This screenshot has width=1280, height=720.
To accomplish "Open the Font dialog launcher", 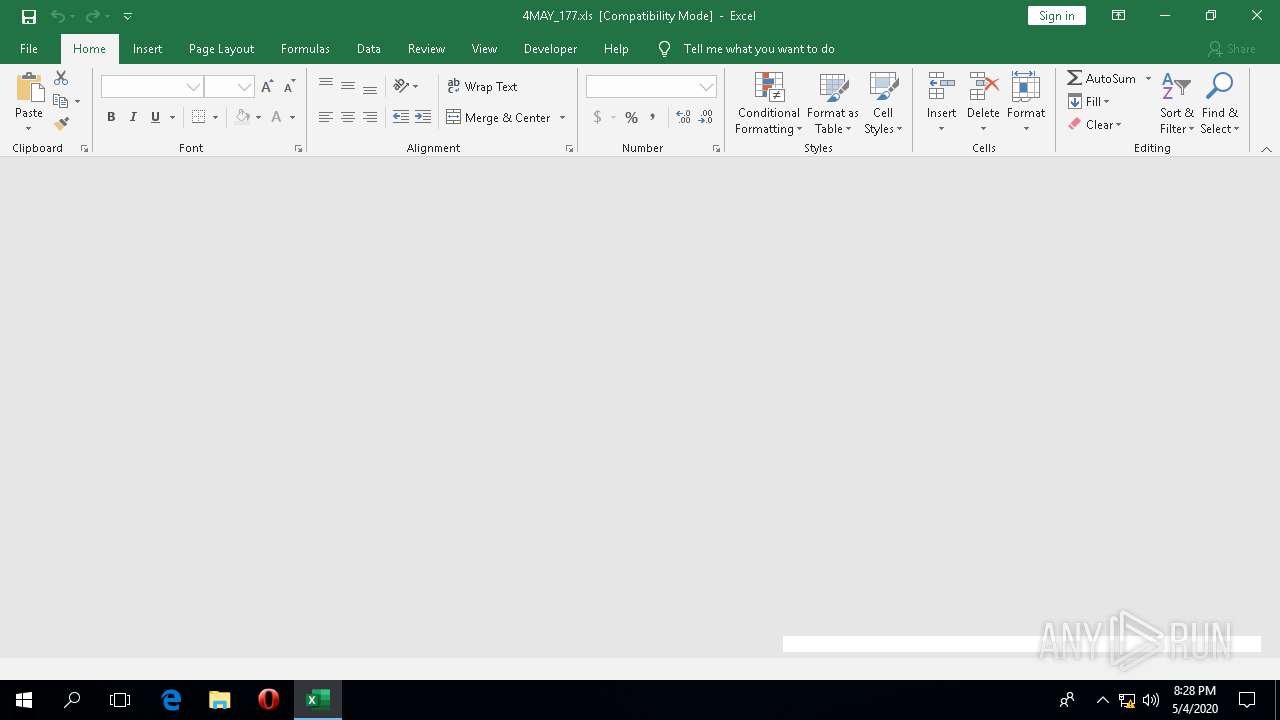I will click(298, 148).
